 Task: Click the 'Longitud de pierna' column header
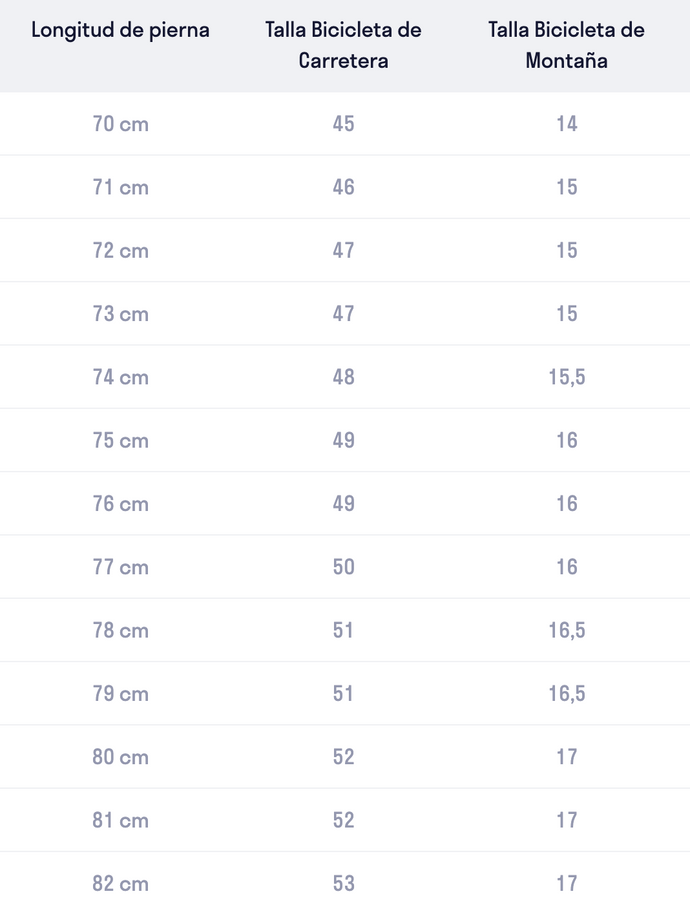click(x=120, y=30)
